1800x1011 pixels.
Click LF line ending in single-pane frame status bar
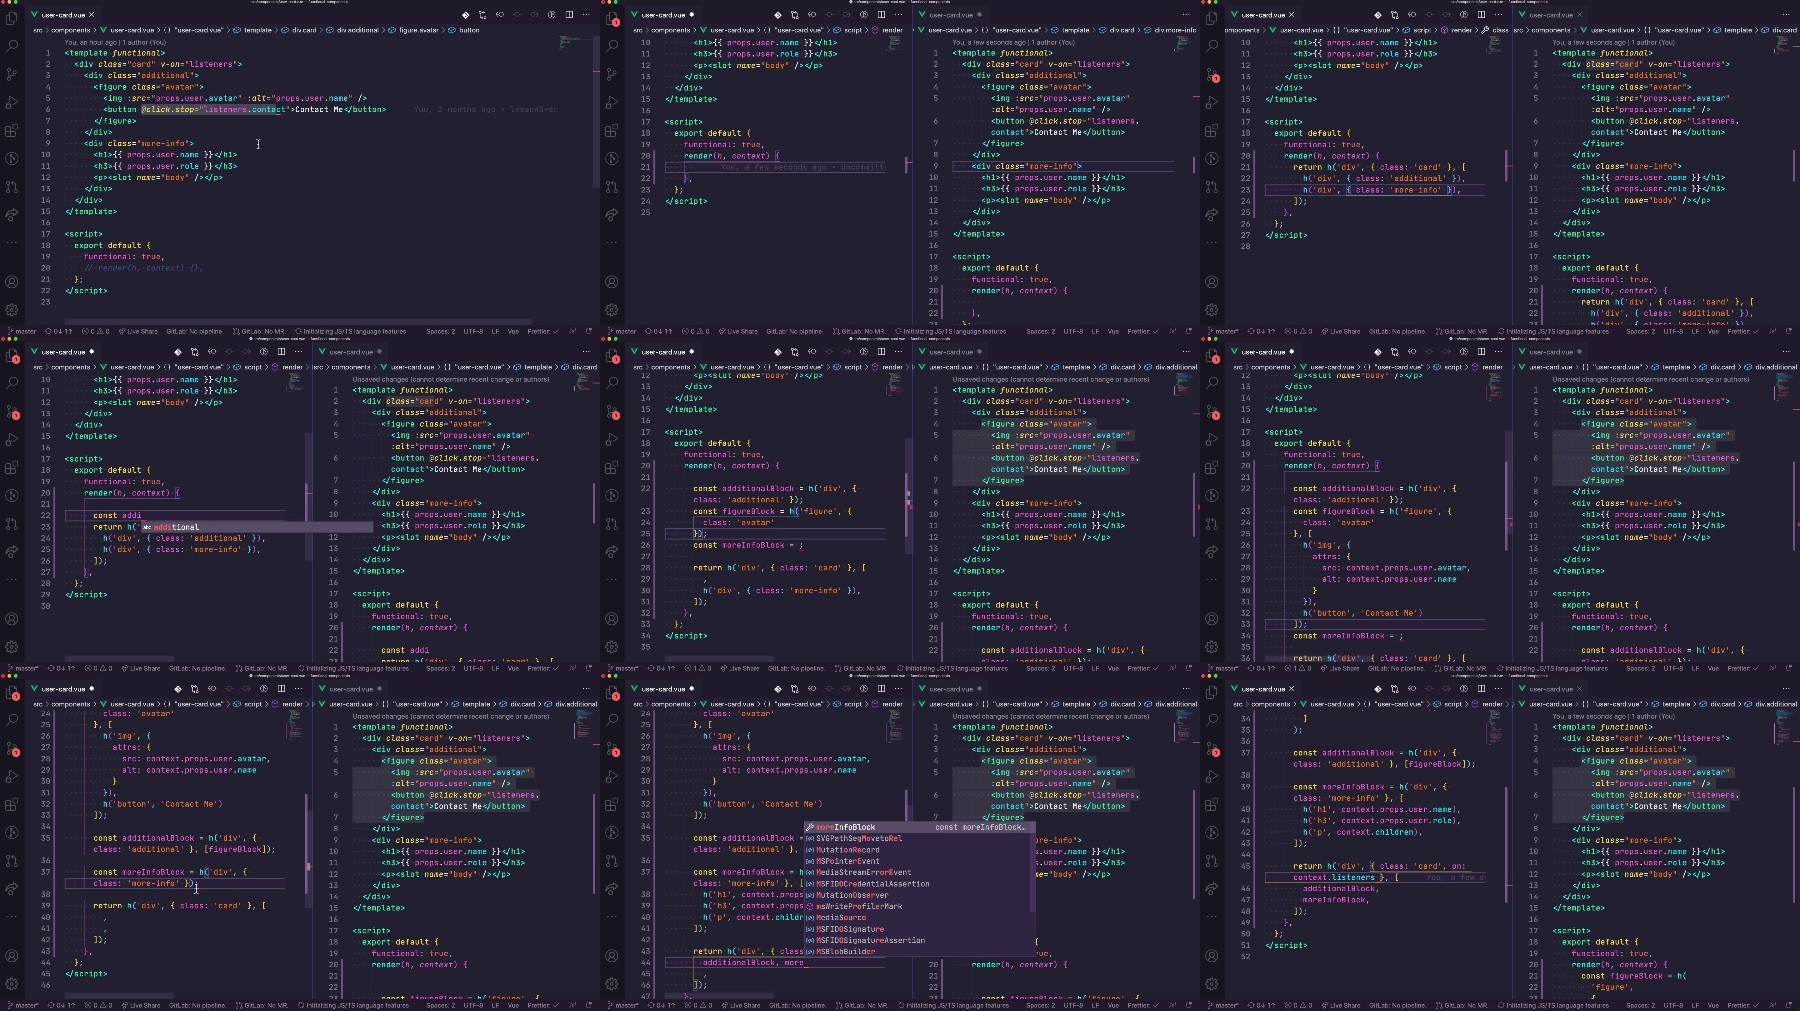(x=495, y=331)
